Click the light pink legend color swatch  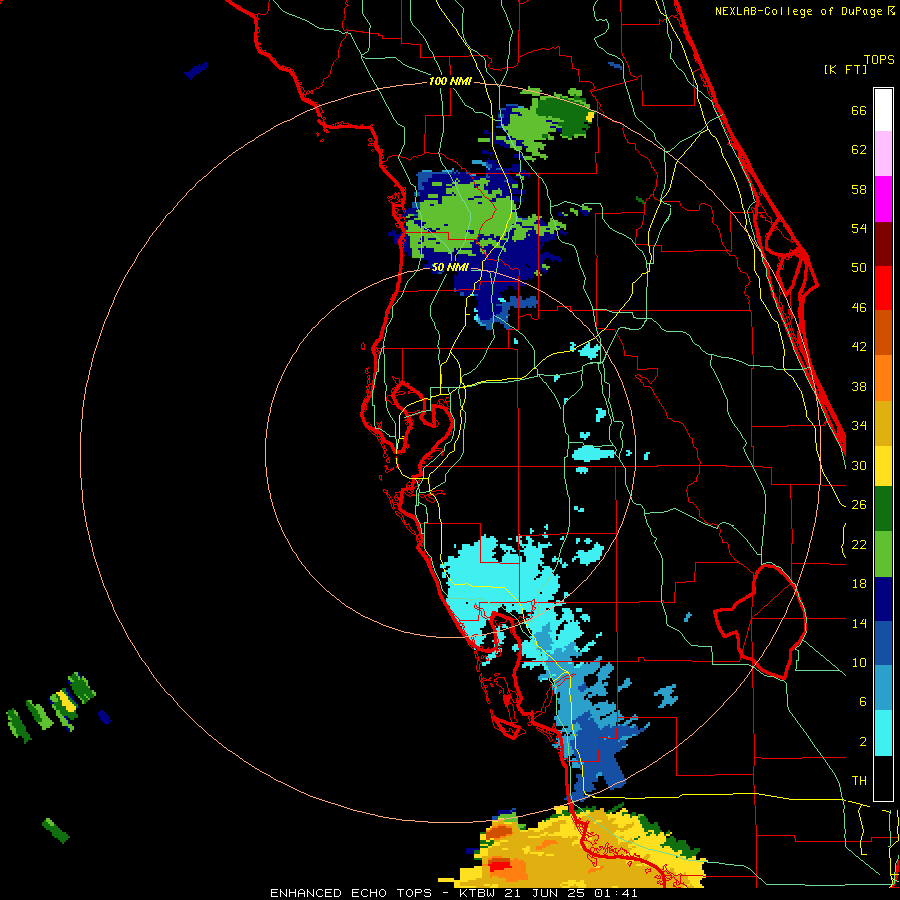pyautogui.click(x=883, y=153)
